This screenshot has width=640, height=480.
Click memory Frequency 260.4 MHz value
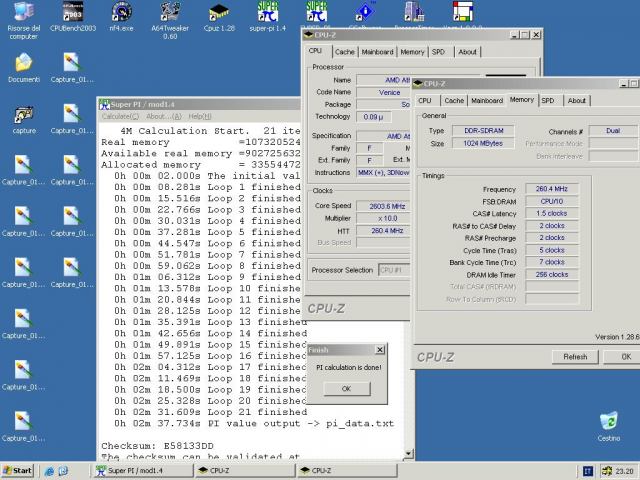click(552, 189)
